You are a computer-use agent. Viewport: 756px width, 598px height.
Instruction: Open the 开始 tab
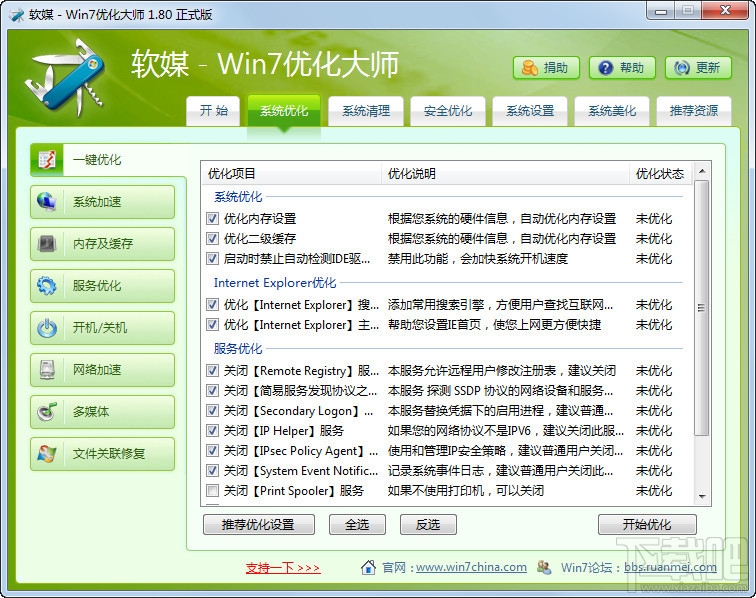pos(213,111)
